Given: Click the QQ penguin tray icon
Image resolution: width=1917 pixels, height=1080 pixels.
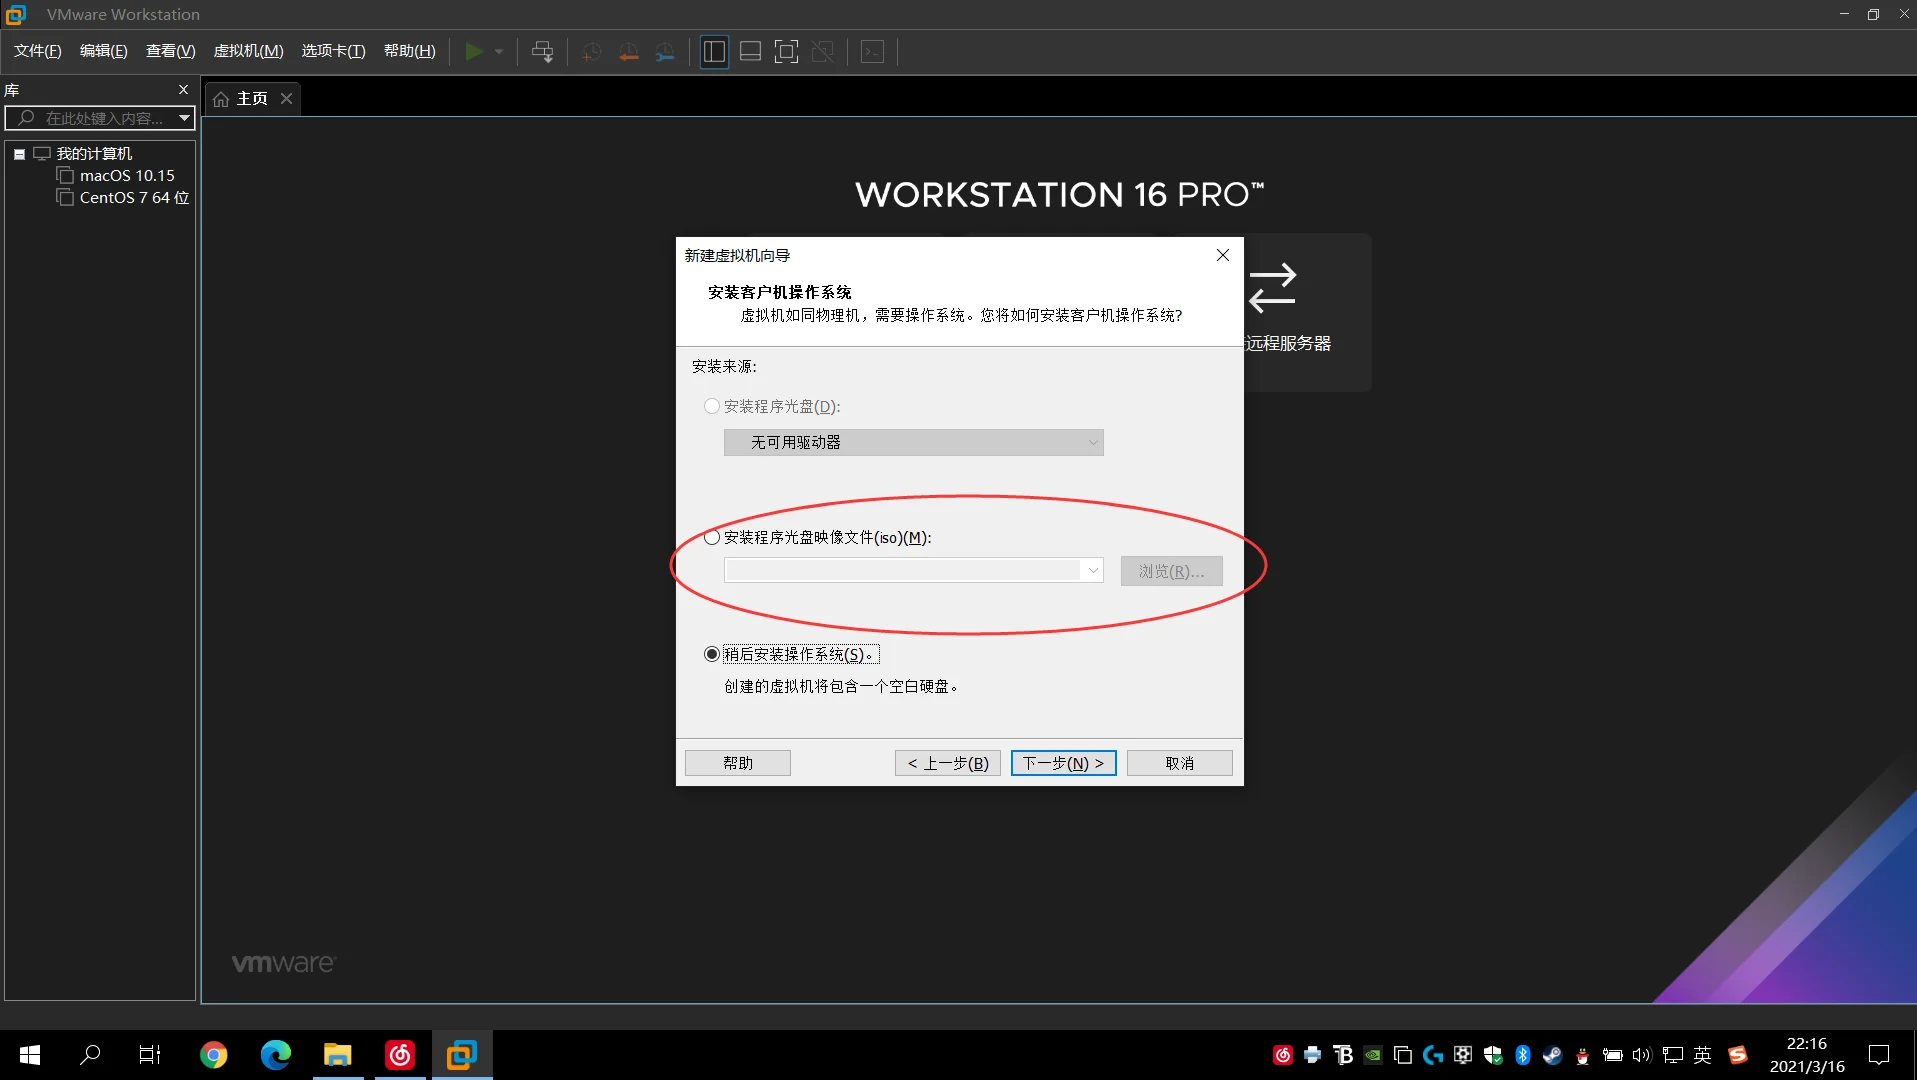Looking at the screenshot, I should (1582, 1056).
